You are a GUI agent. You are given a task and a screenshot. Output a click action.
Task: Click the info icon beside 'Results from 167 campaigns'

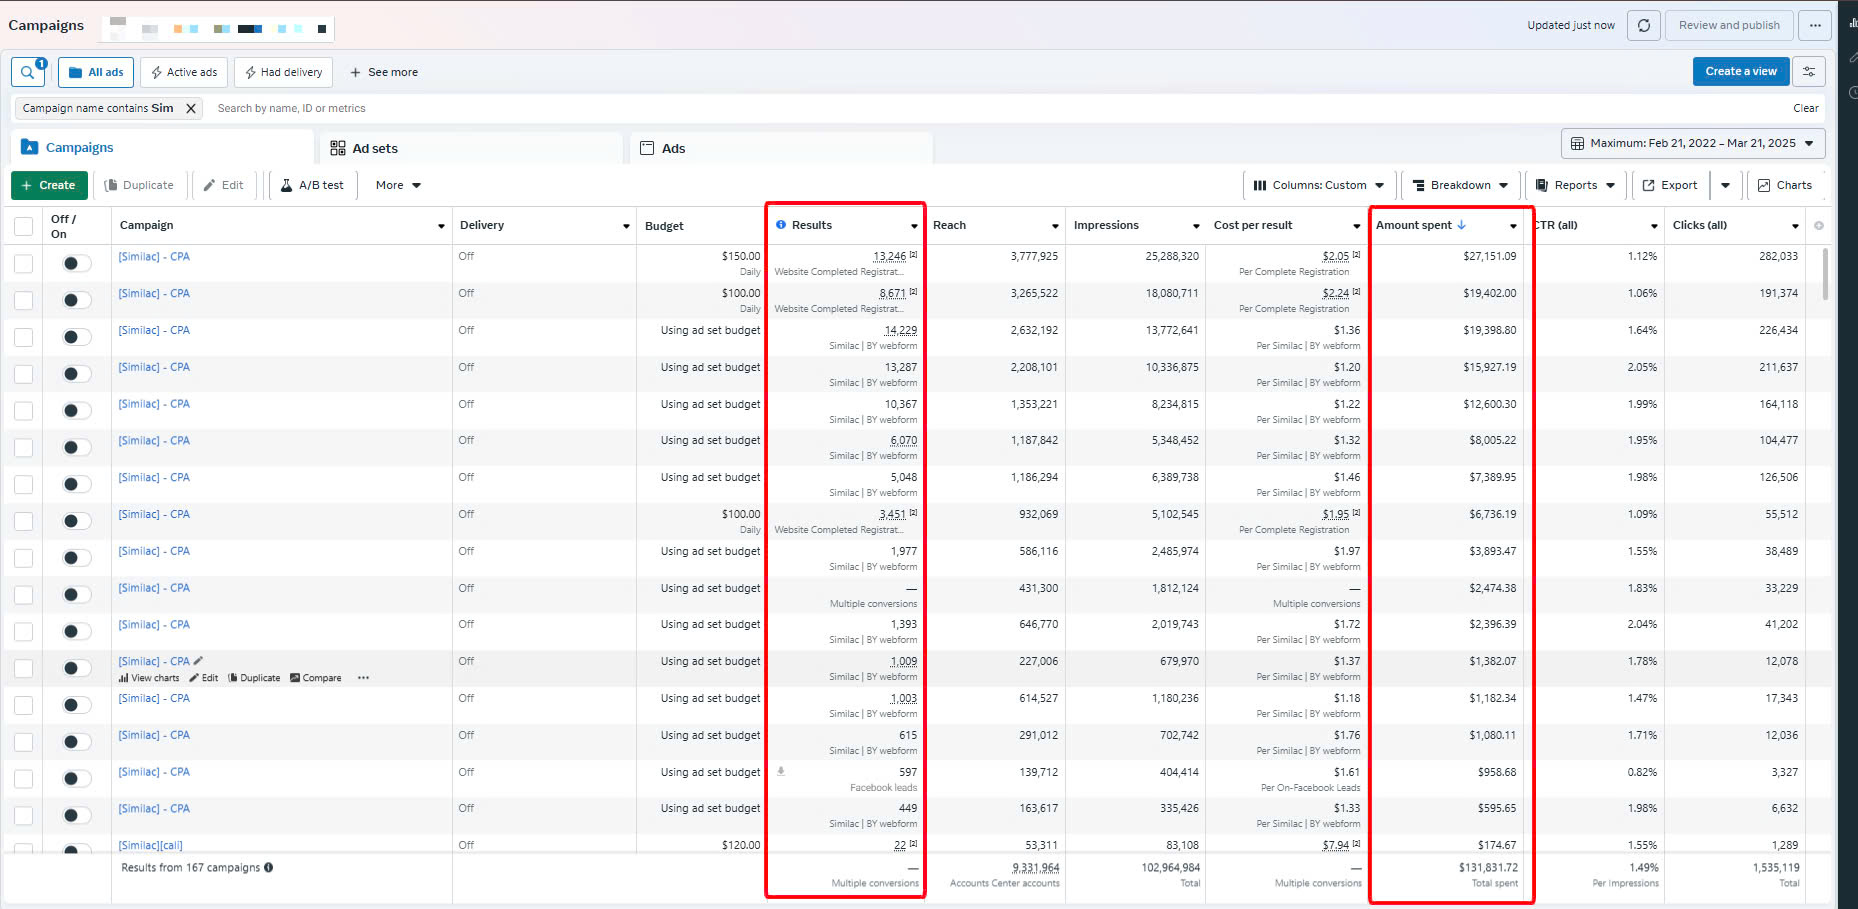click(x=269, y=867)
